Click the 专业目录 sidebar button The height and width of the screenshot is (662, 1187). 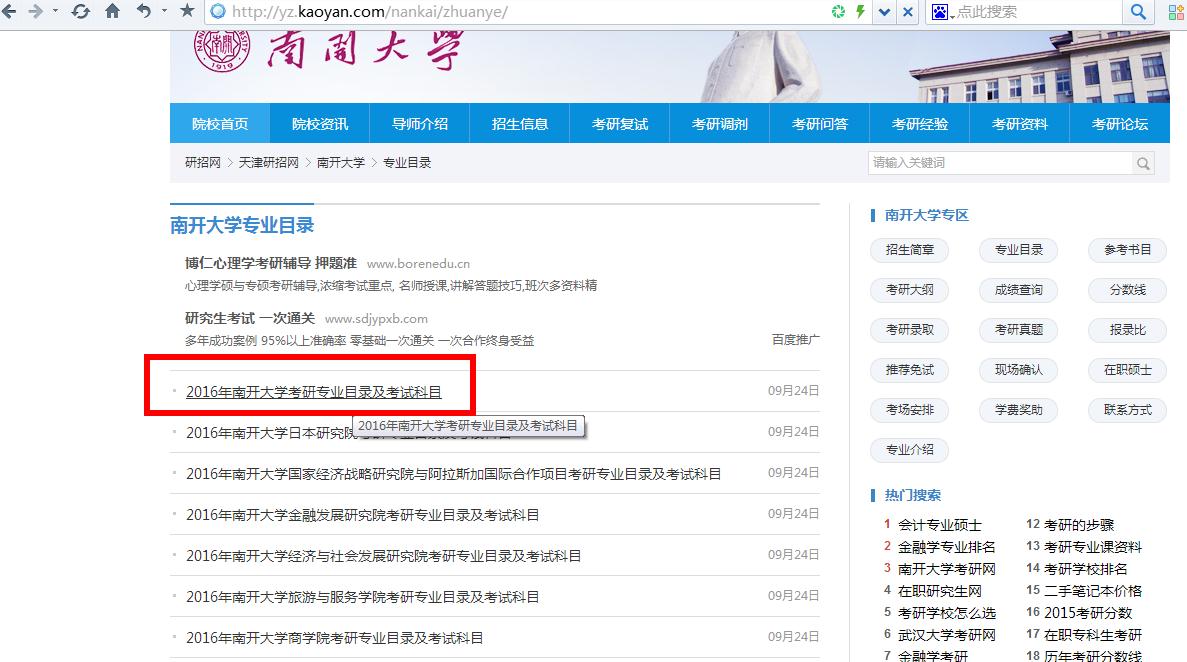coord(1018,250)
